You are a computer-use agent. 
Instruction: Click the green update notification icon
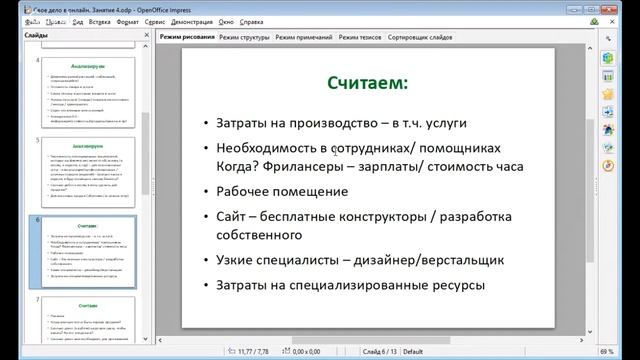click(594, 22)
